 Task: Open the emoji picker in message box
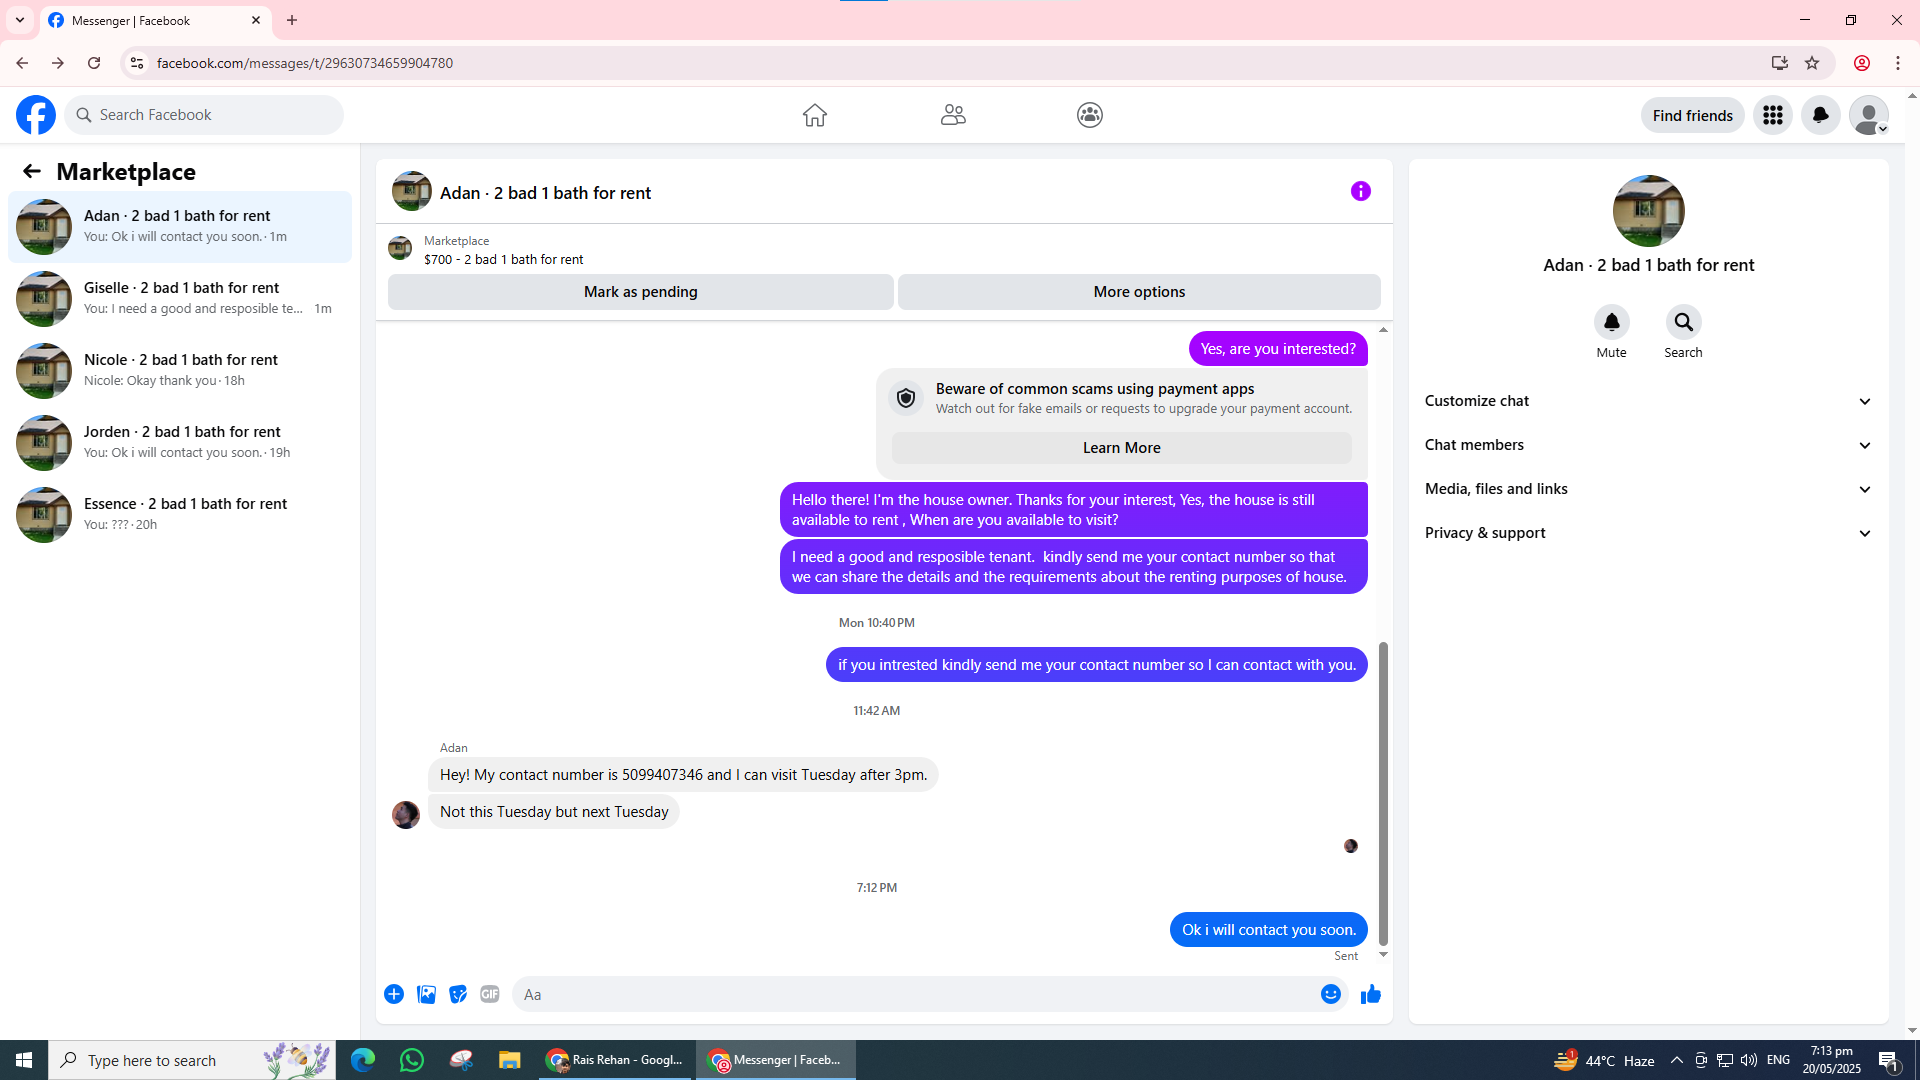1330,994
